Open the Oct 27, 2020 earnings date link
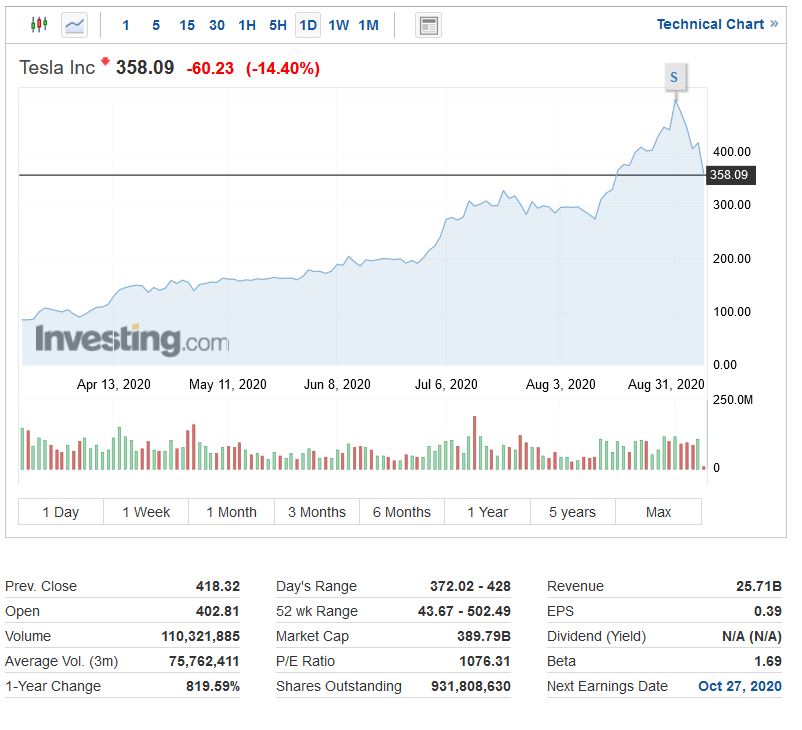The image size is (802, 730). pos(740,686)
